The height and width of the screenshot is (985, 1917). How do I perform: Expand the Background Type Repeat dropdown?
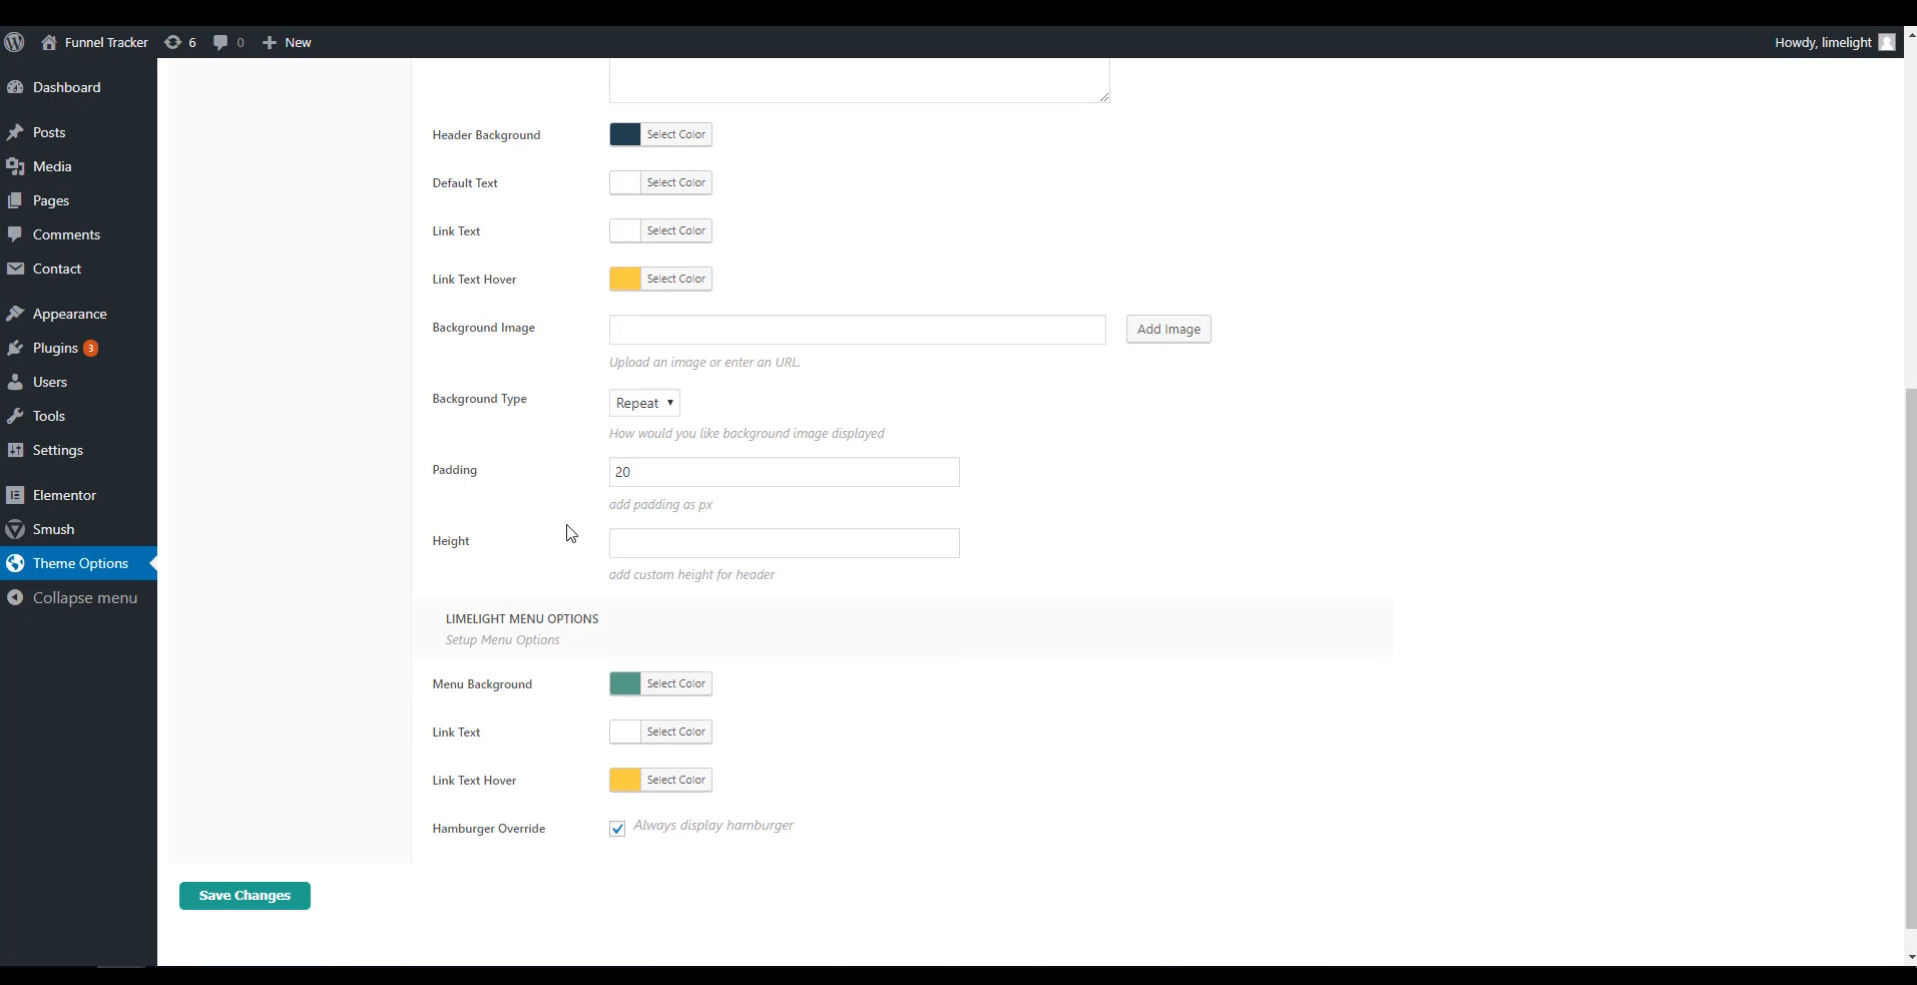click(x=644, y=403)
